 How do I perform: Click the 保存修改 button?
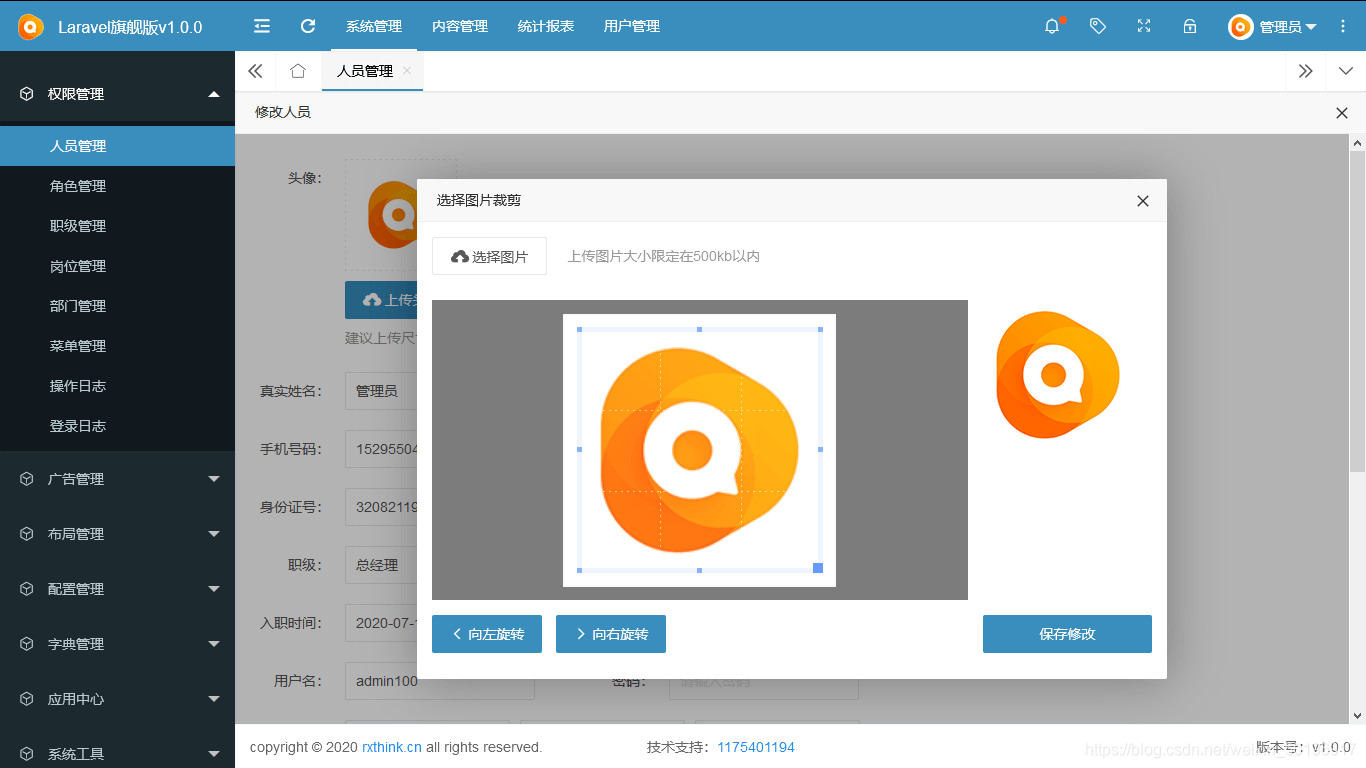click(x=1067, y=634)
